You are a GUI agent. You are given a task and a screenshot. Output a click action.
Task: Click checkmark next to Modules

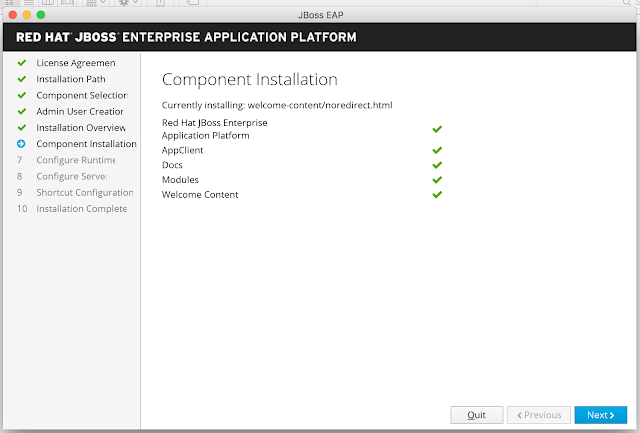click(x=437, y=180)
